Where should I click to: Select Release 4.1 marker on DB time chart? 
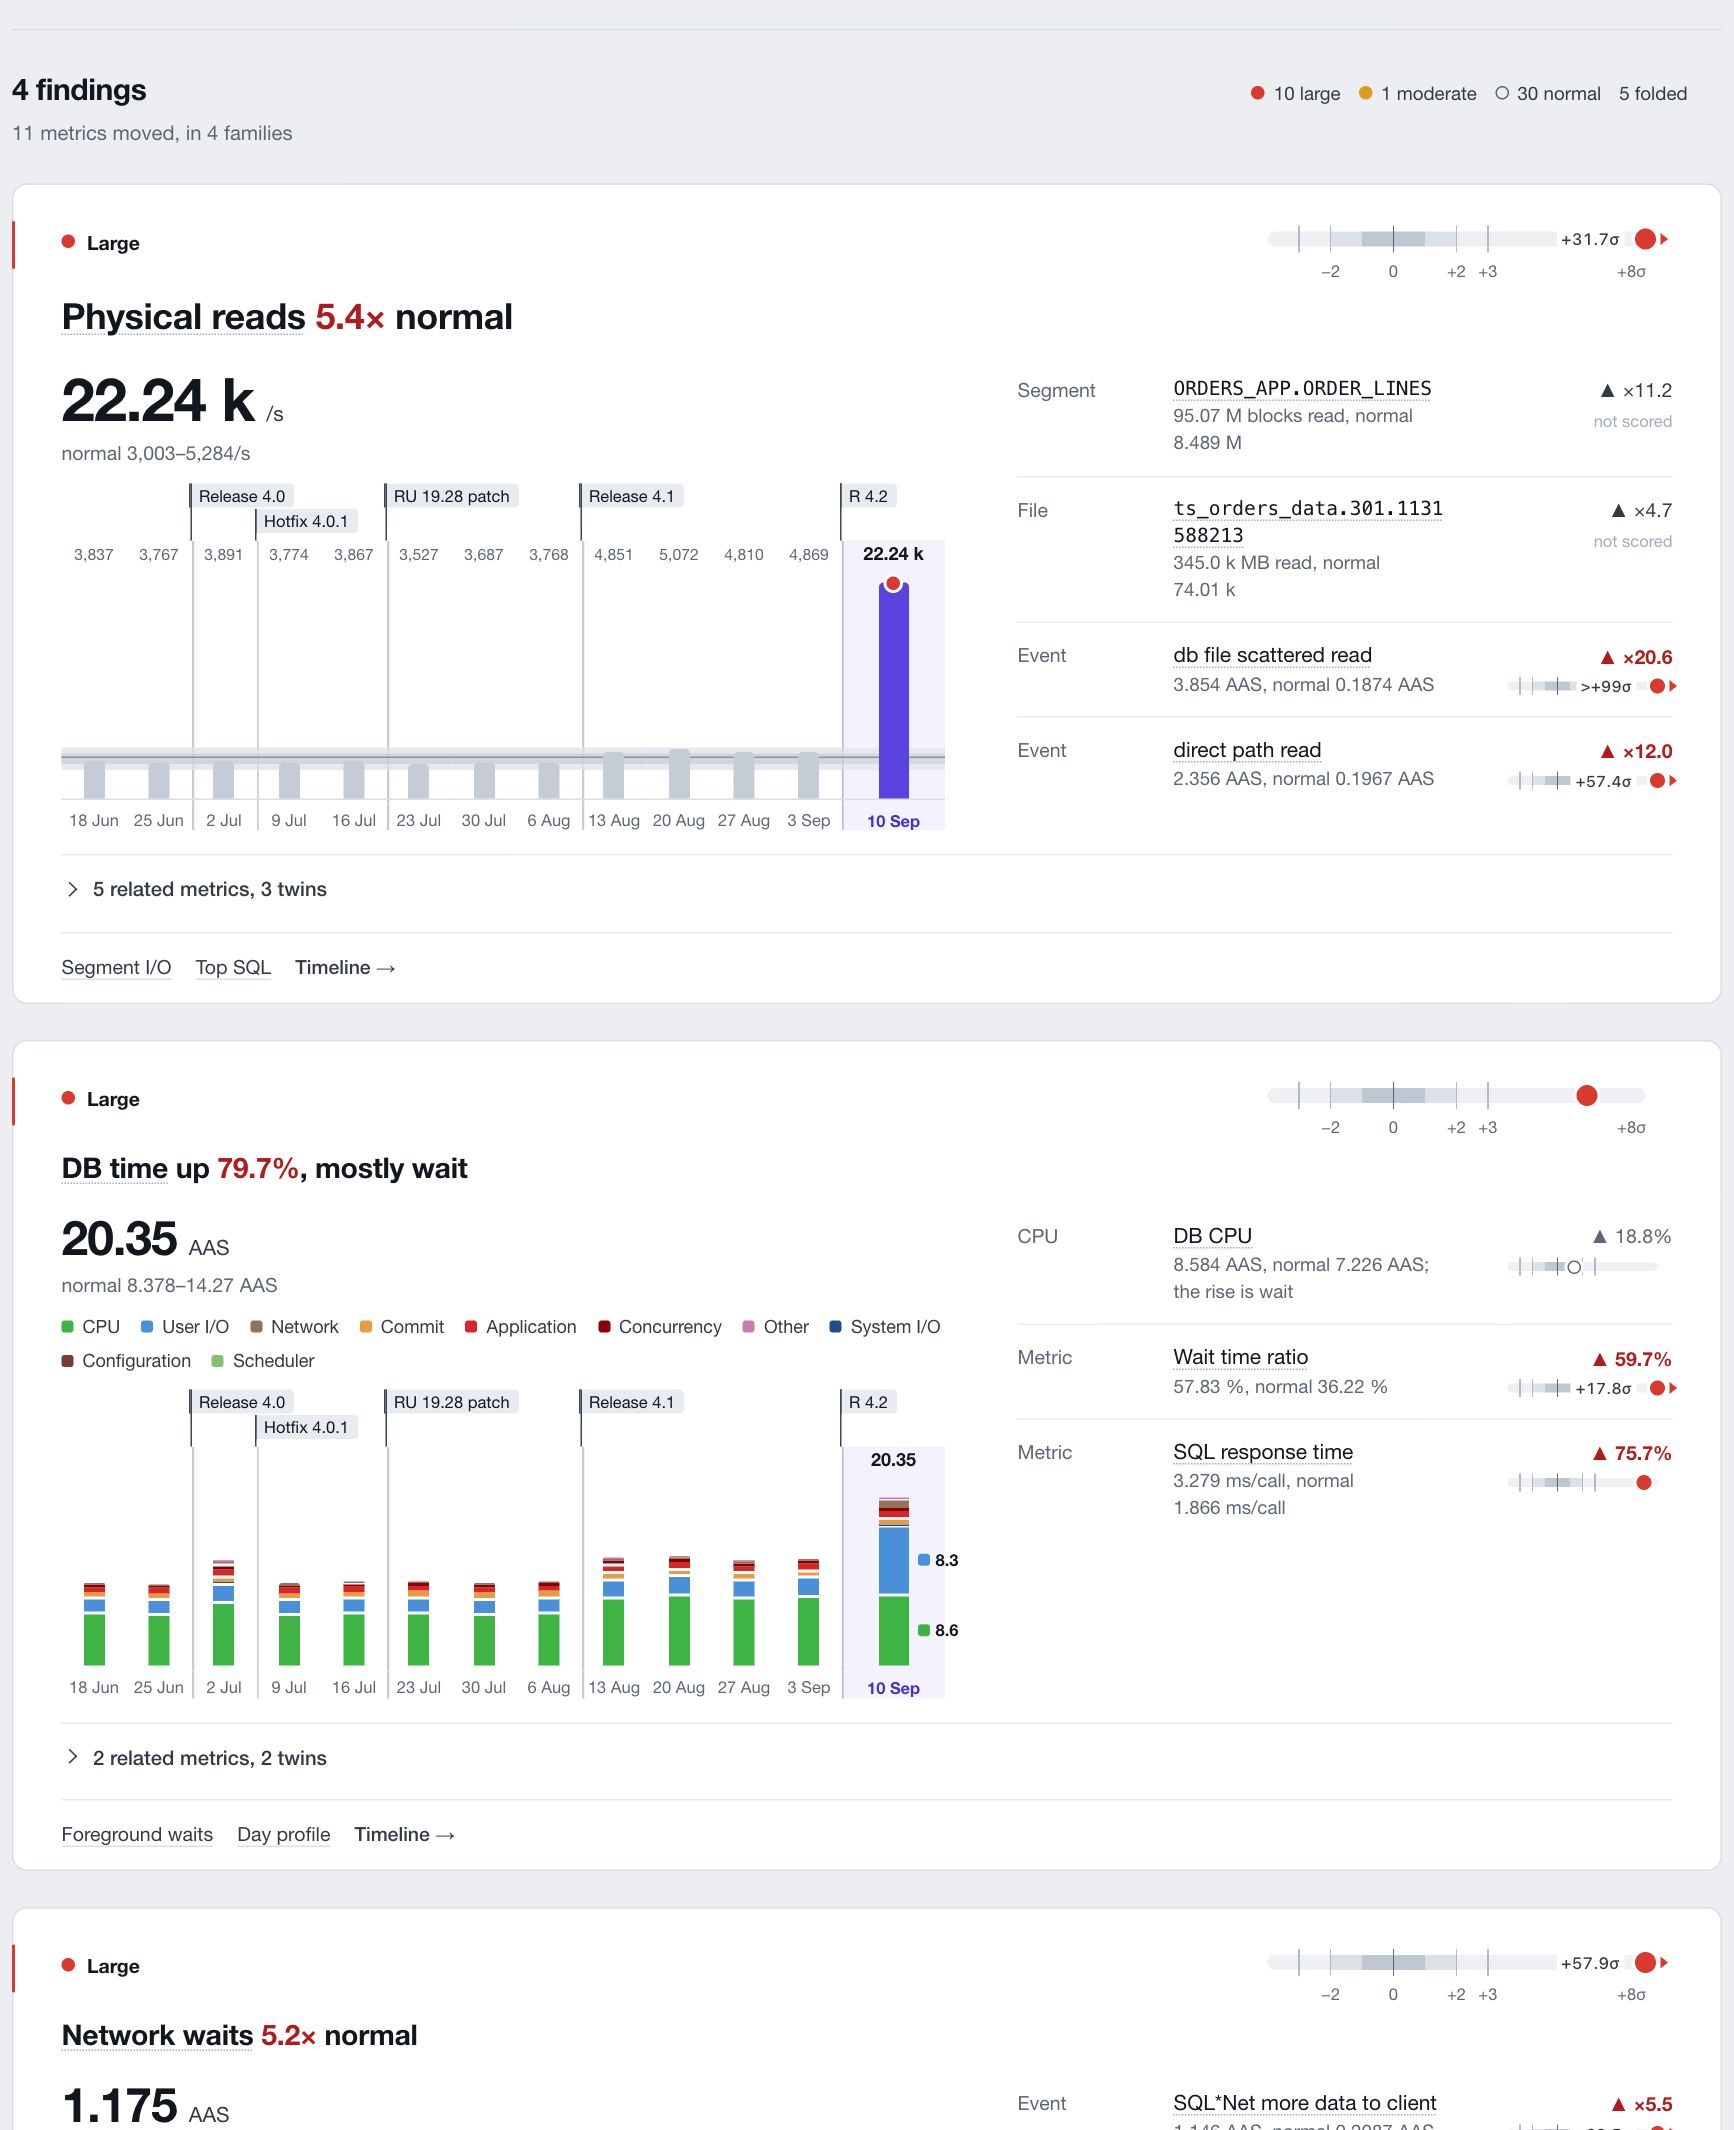[631, 1402]
